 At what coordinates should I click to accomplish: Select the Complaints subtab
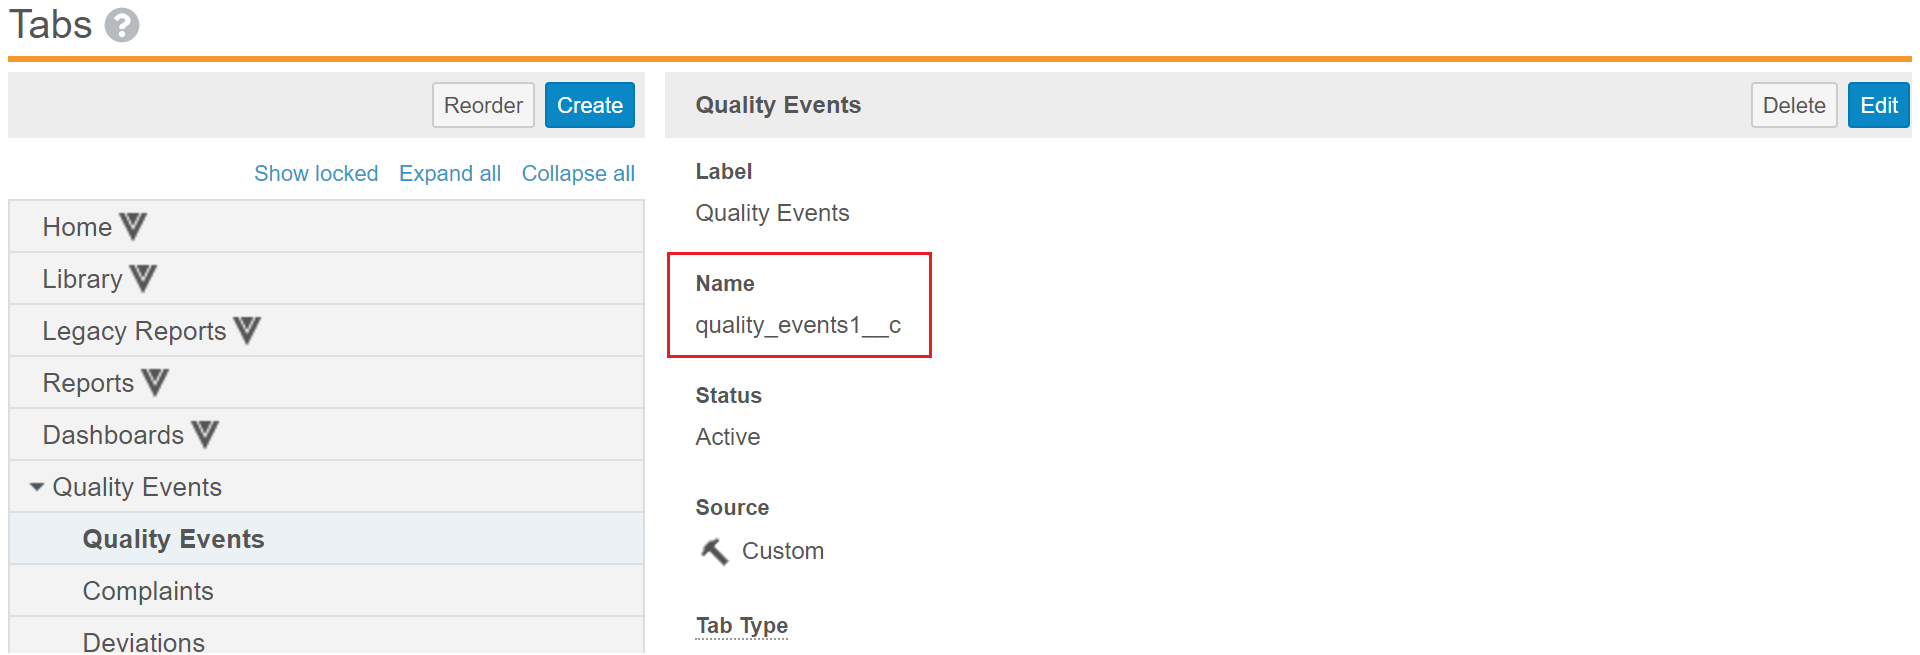(x=148, y=591)
